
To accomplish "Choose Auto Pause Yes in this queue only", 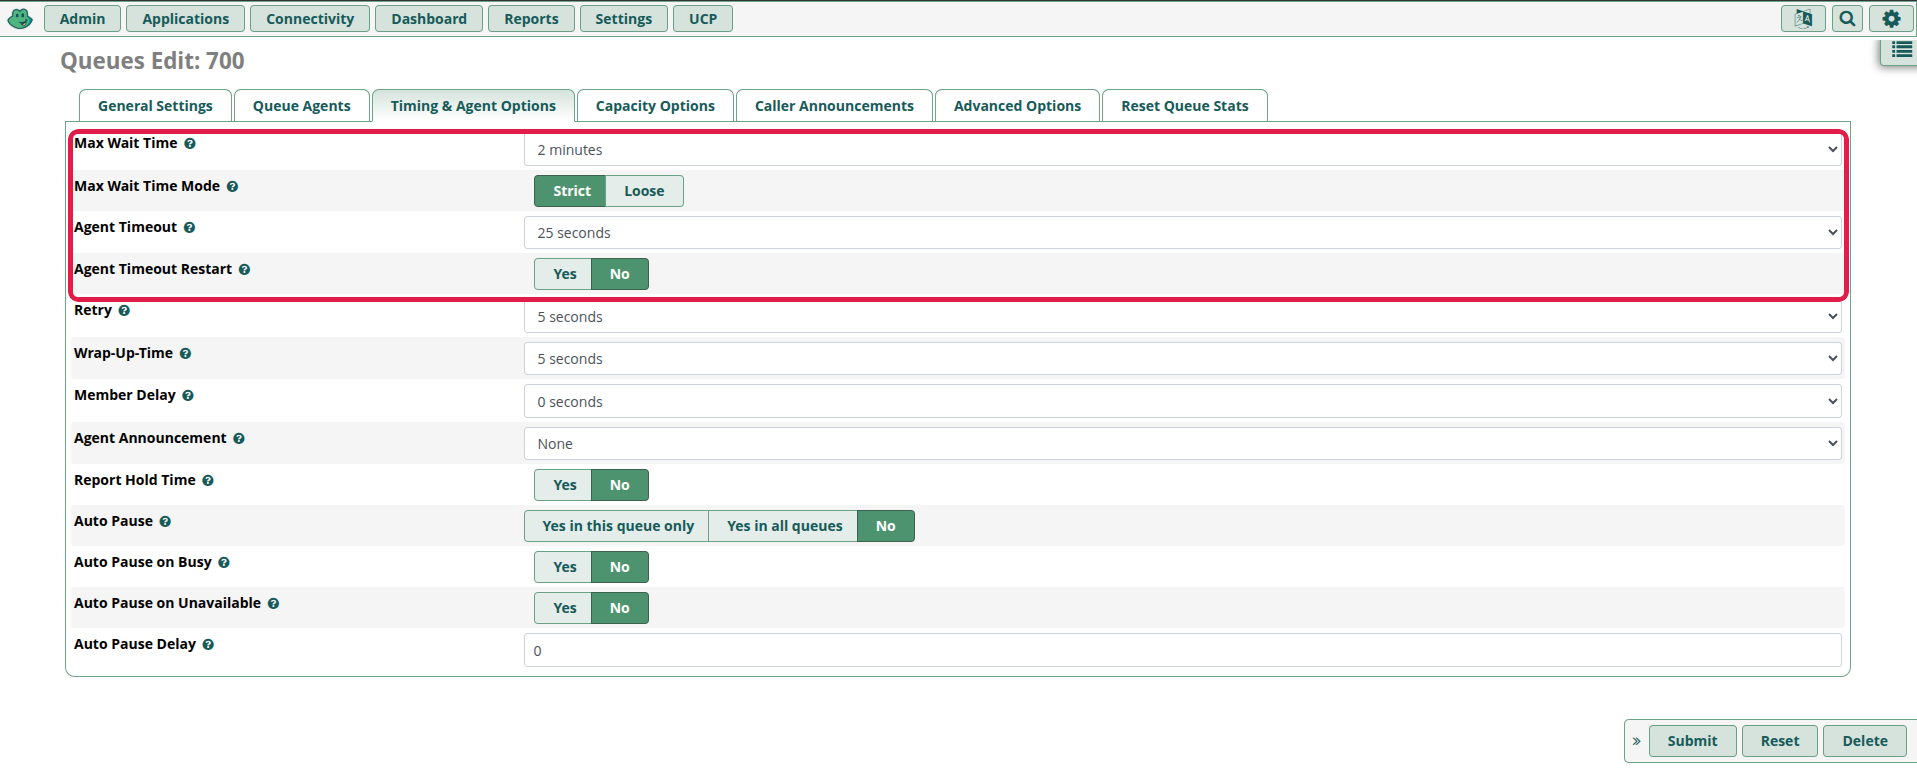I will (617, 526).
